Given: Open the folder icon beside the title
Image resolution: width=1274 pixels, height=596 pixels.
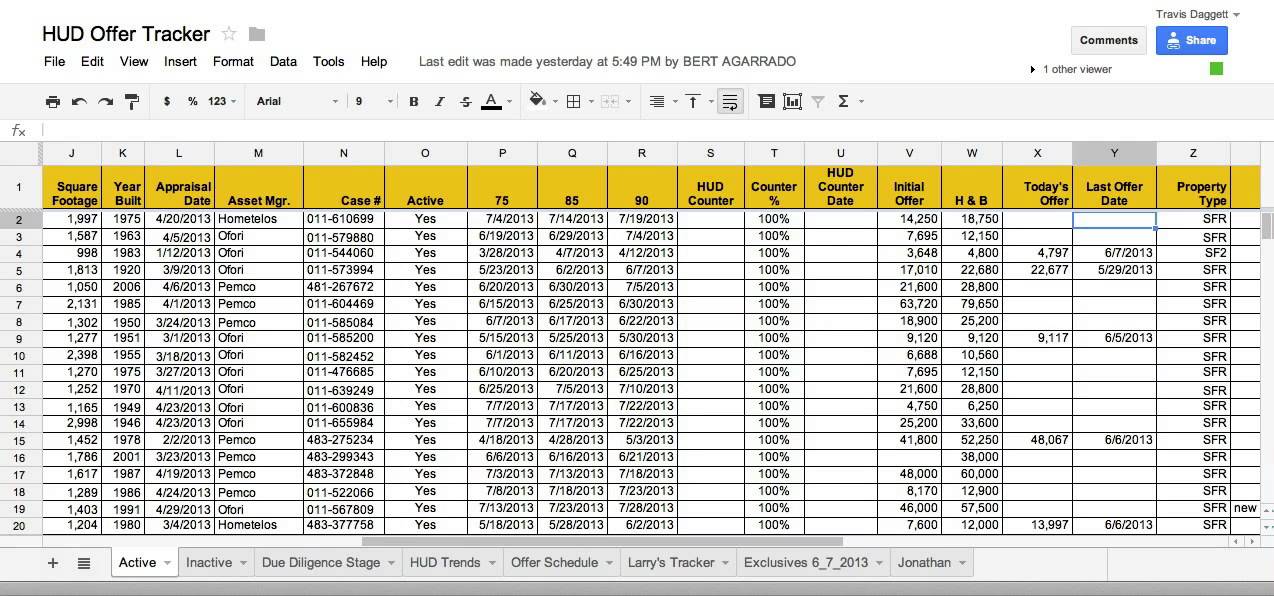Looking at the screenshot, I should (257, 34).
